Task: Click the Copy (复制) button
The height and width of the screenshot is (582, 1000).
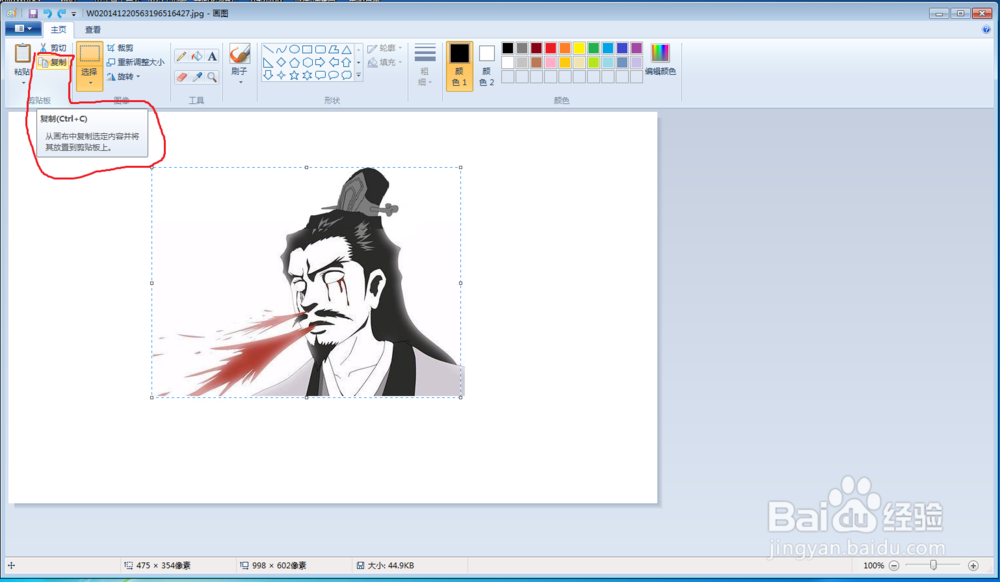Action: pos(52,62)
